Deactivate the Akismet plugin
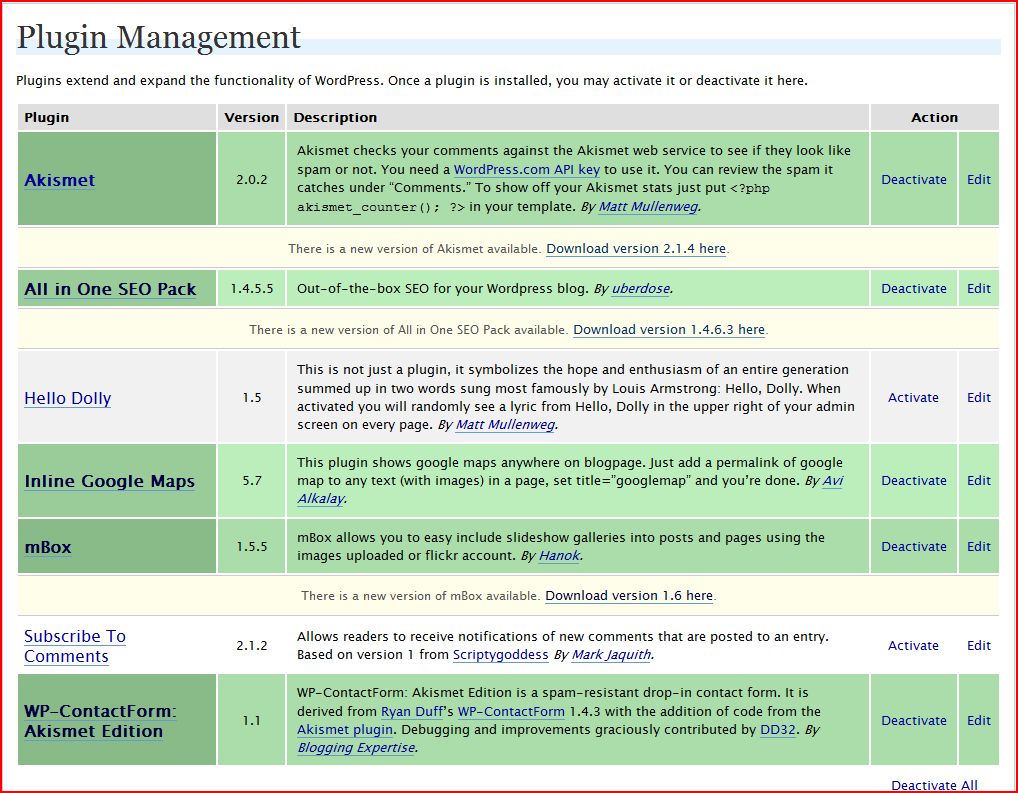 click(x=913, y=180)
